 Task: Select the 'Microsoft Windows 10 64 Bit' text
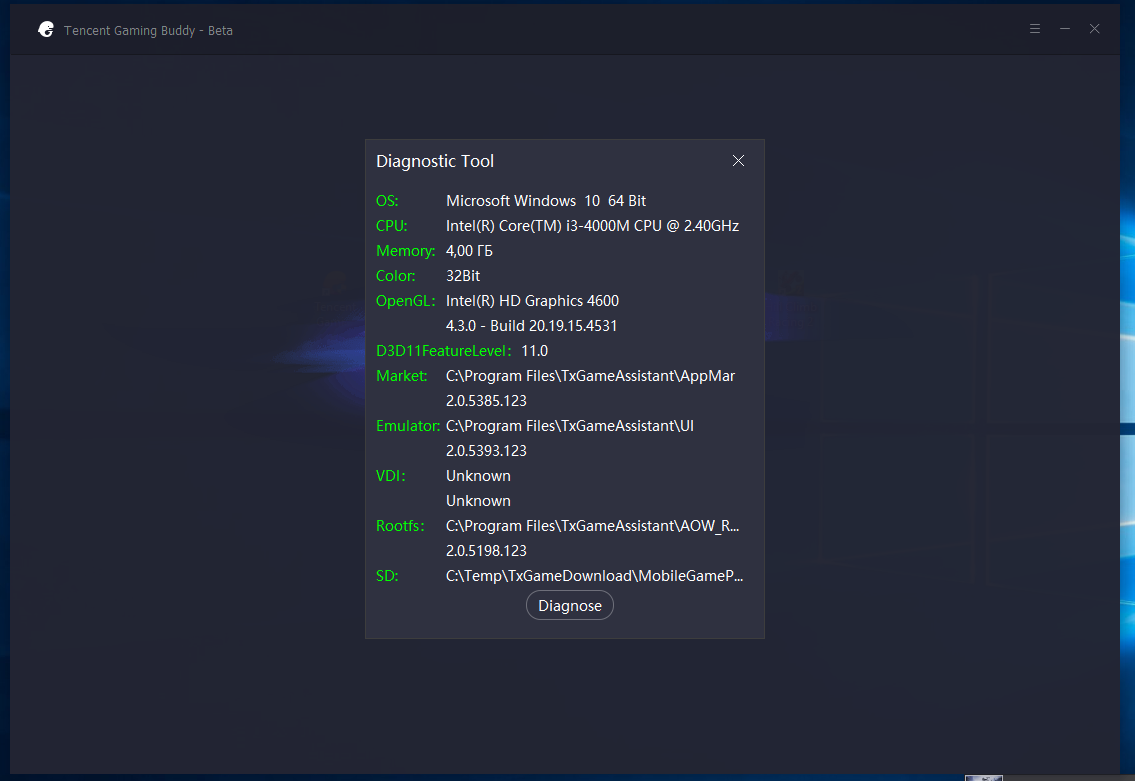(546, 200)
